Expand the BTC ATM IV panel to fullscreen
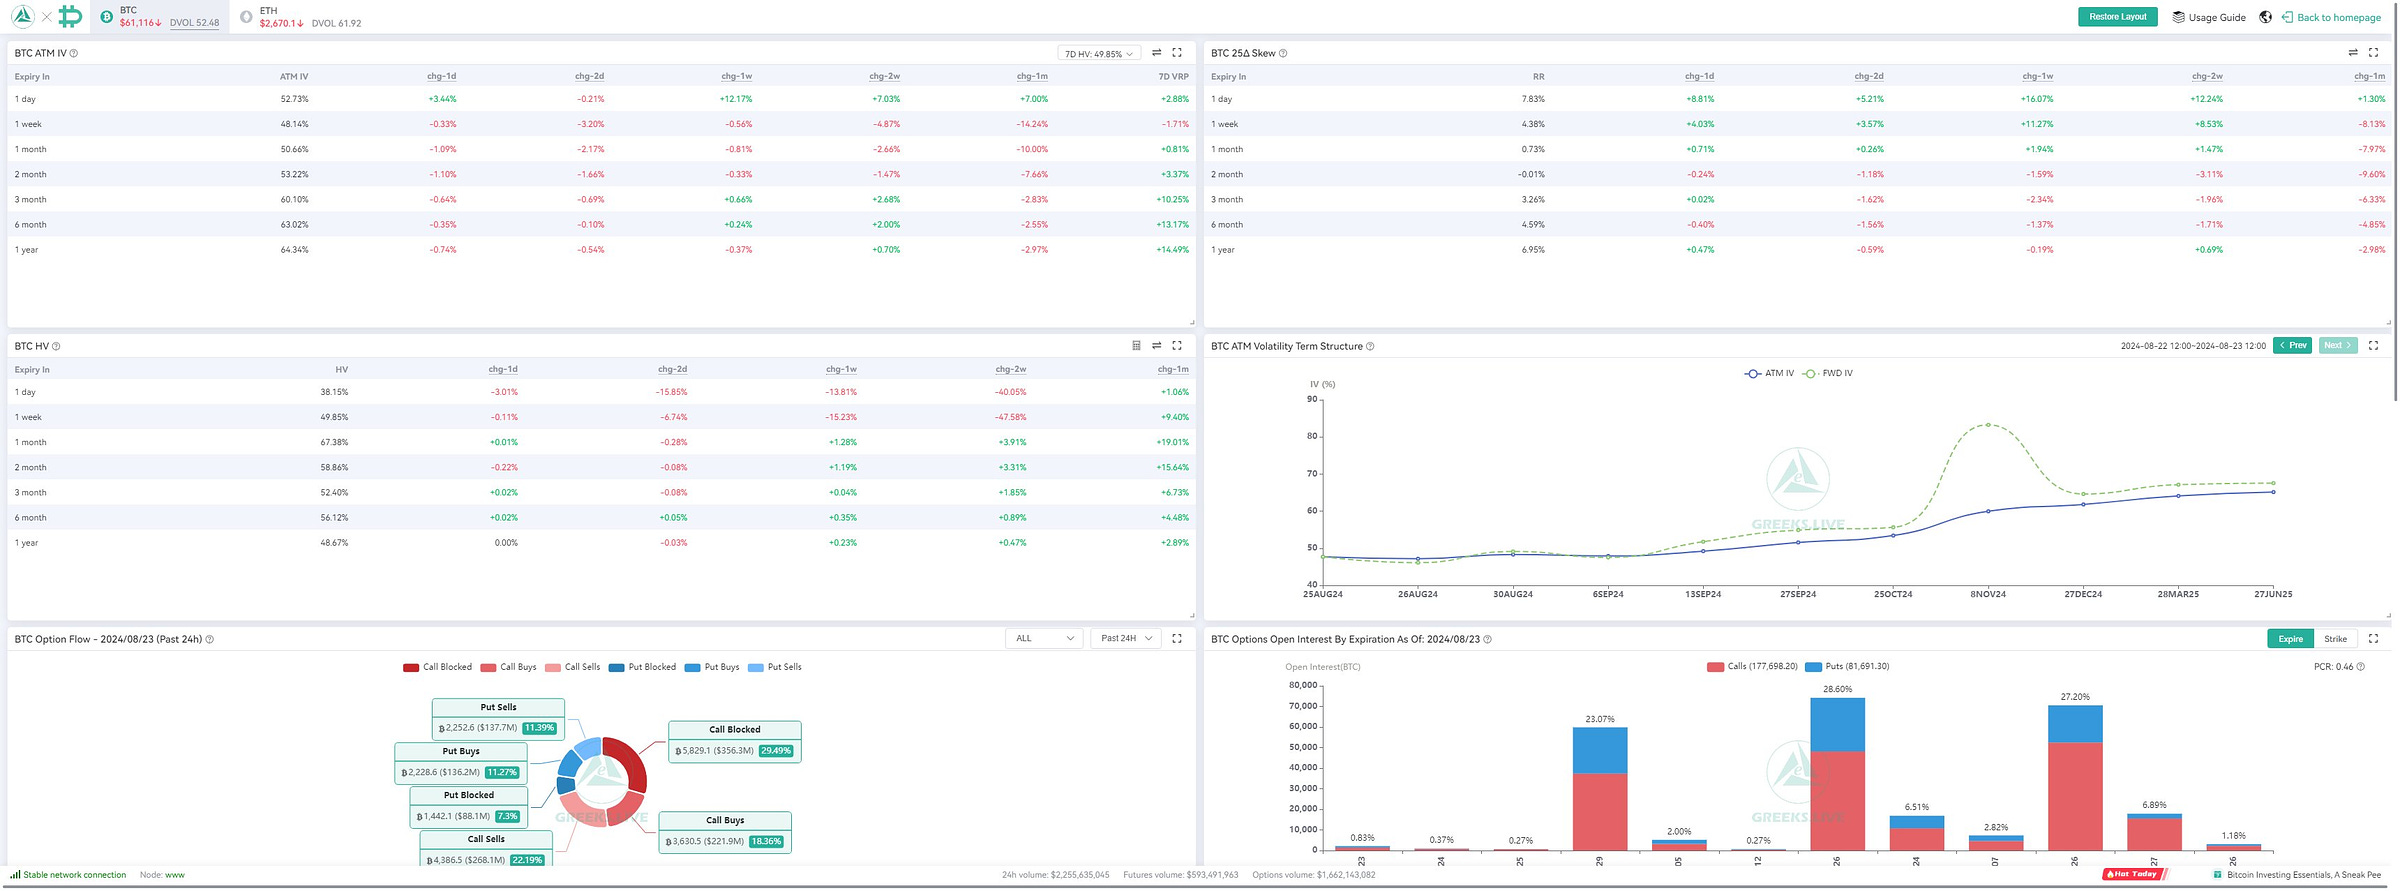The image size is (2400, 891). pyautogui.click(x=1177, y=53)
